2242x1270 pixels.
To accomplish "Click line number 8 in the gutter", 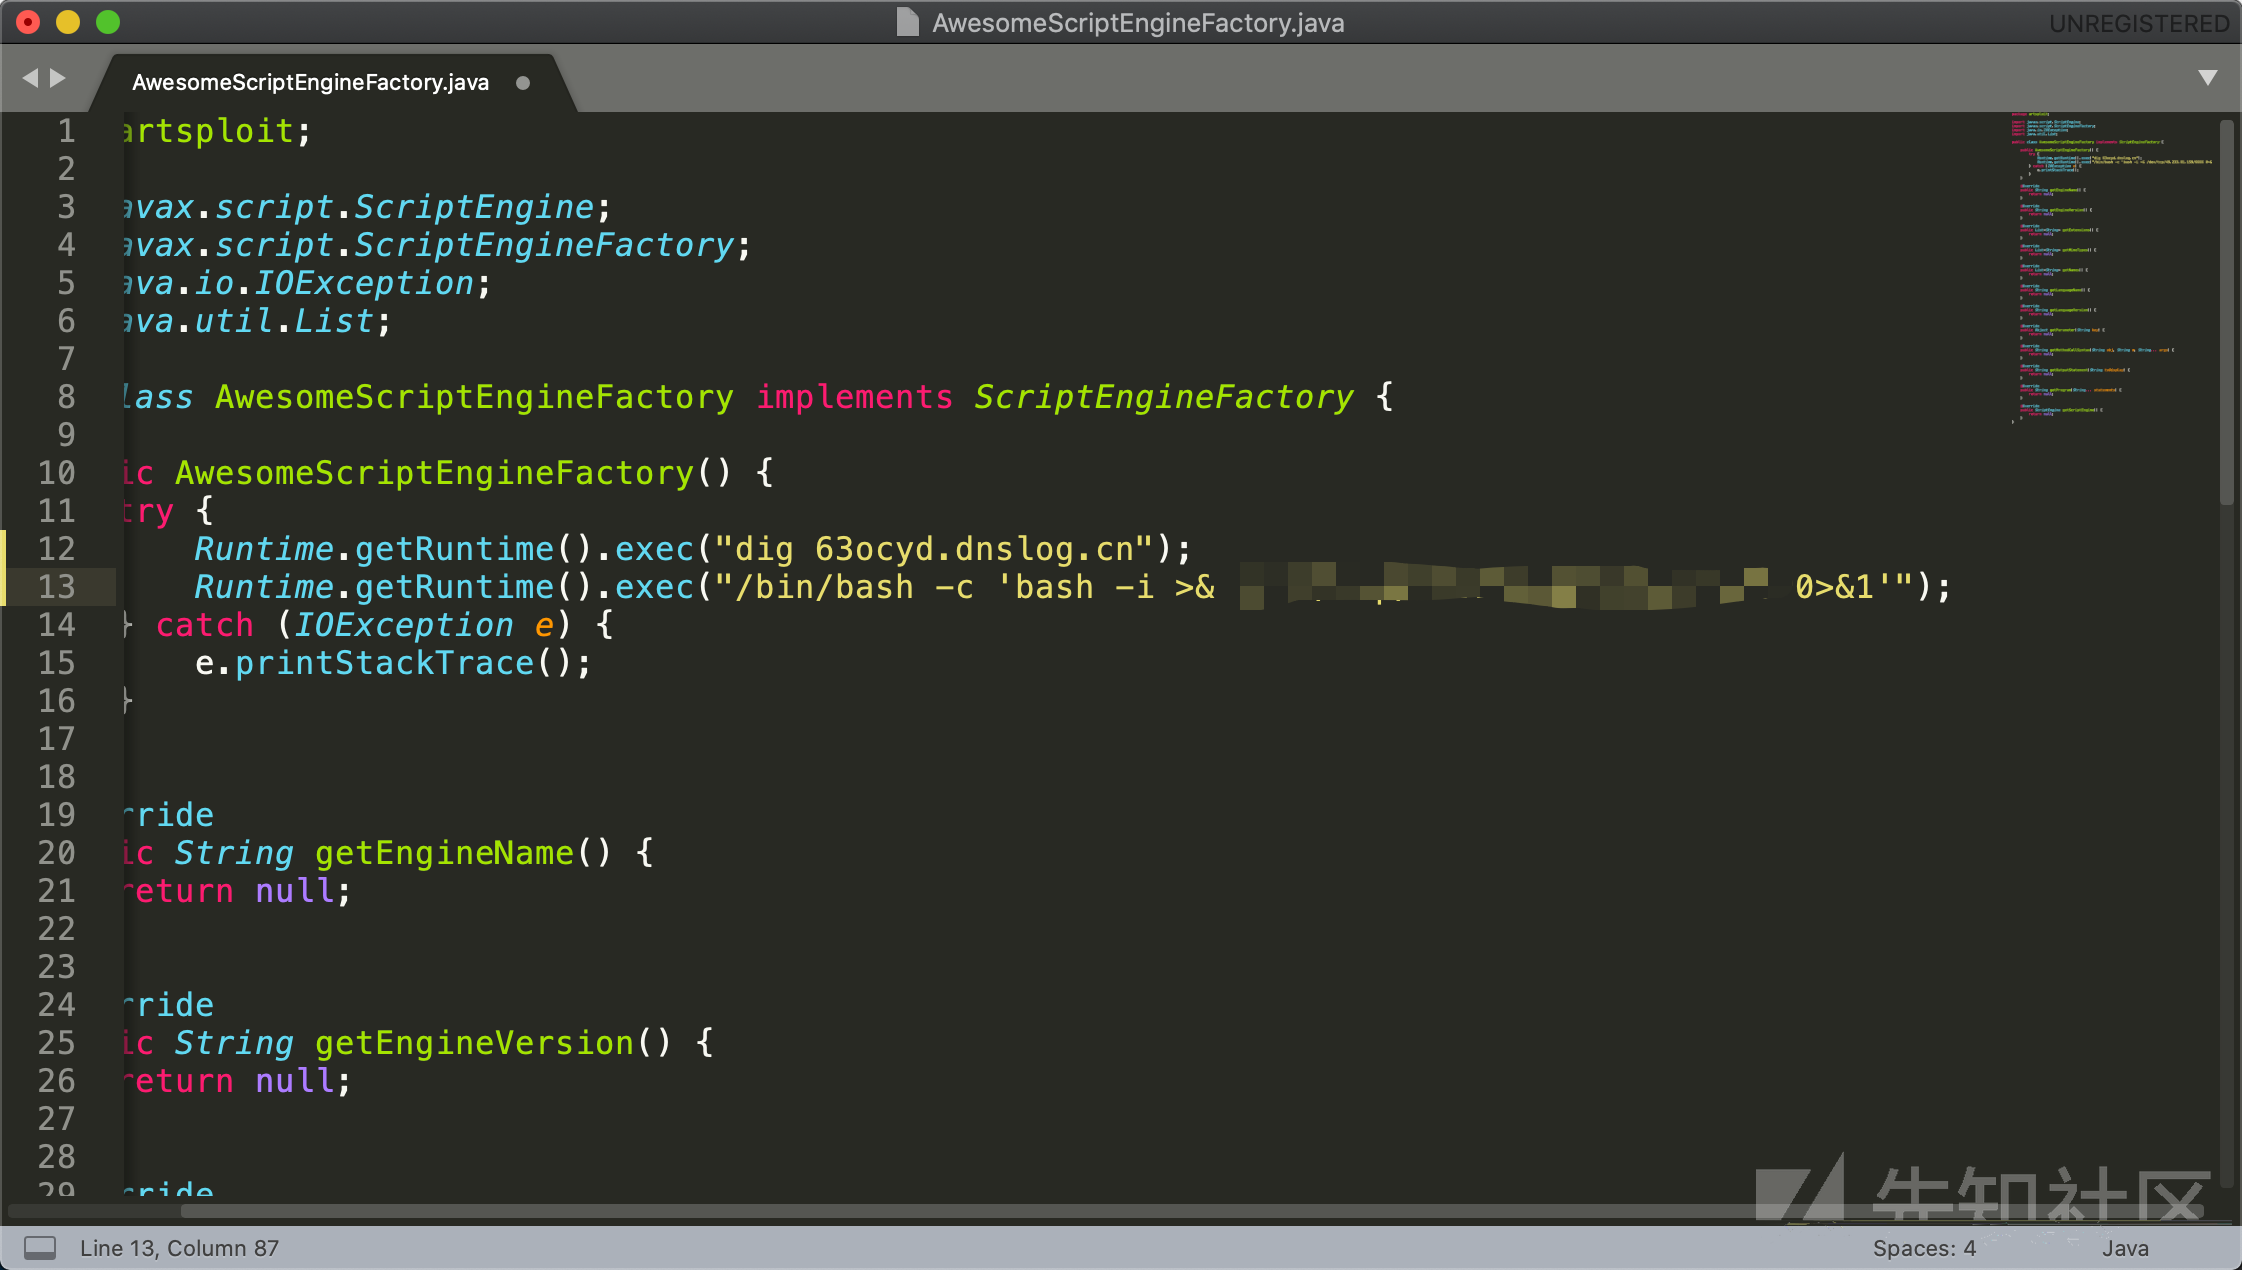I will tap(66, 397).
